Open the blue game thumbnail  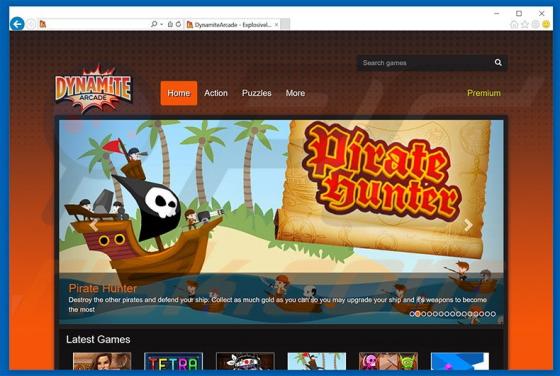(x=460, y=361)
